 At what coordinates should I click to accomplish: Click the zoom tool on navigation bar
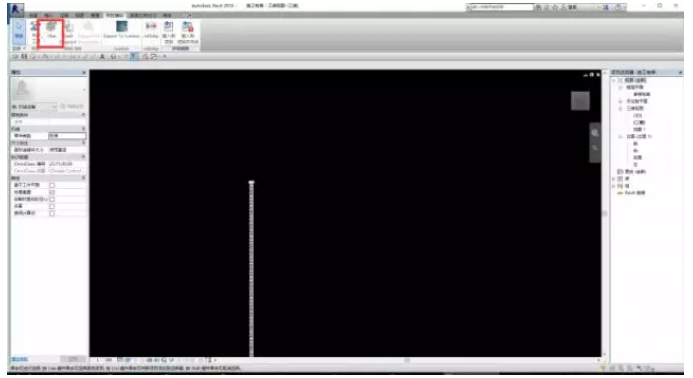pos(595,148)
